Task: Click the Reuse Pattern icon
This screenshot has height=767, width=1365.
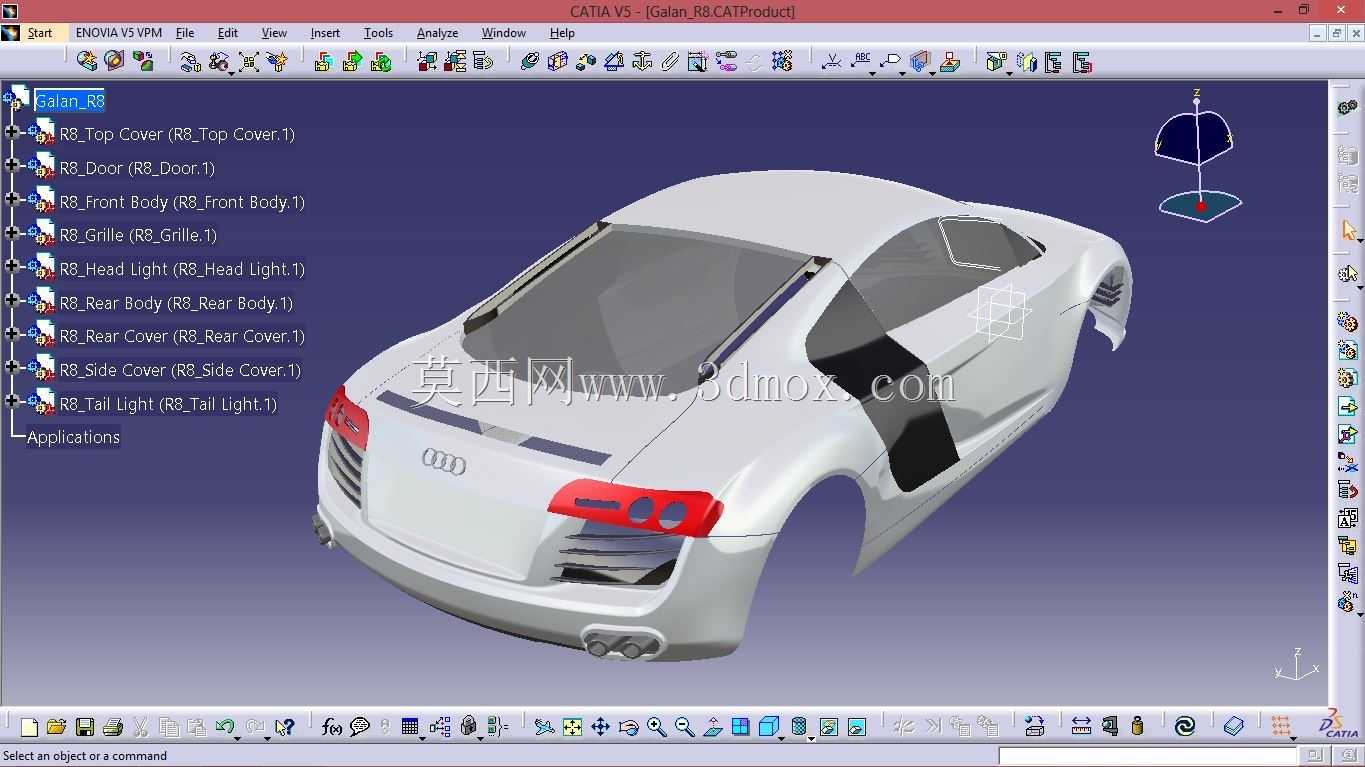Action: pos(782,62)
